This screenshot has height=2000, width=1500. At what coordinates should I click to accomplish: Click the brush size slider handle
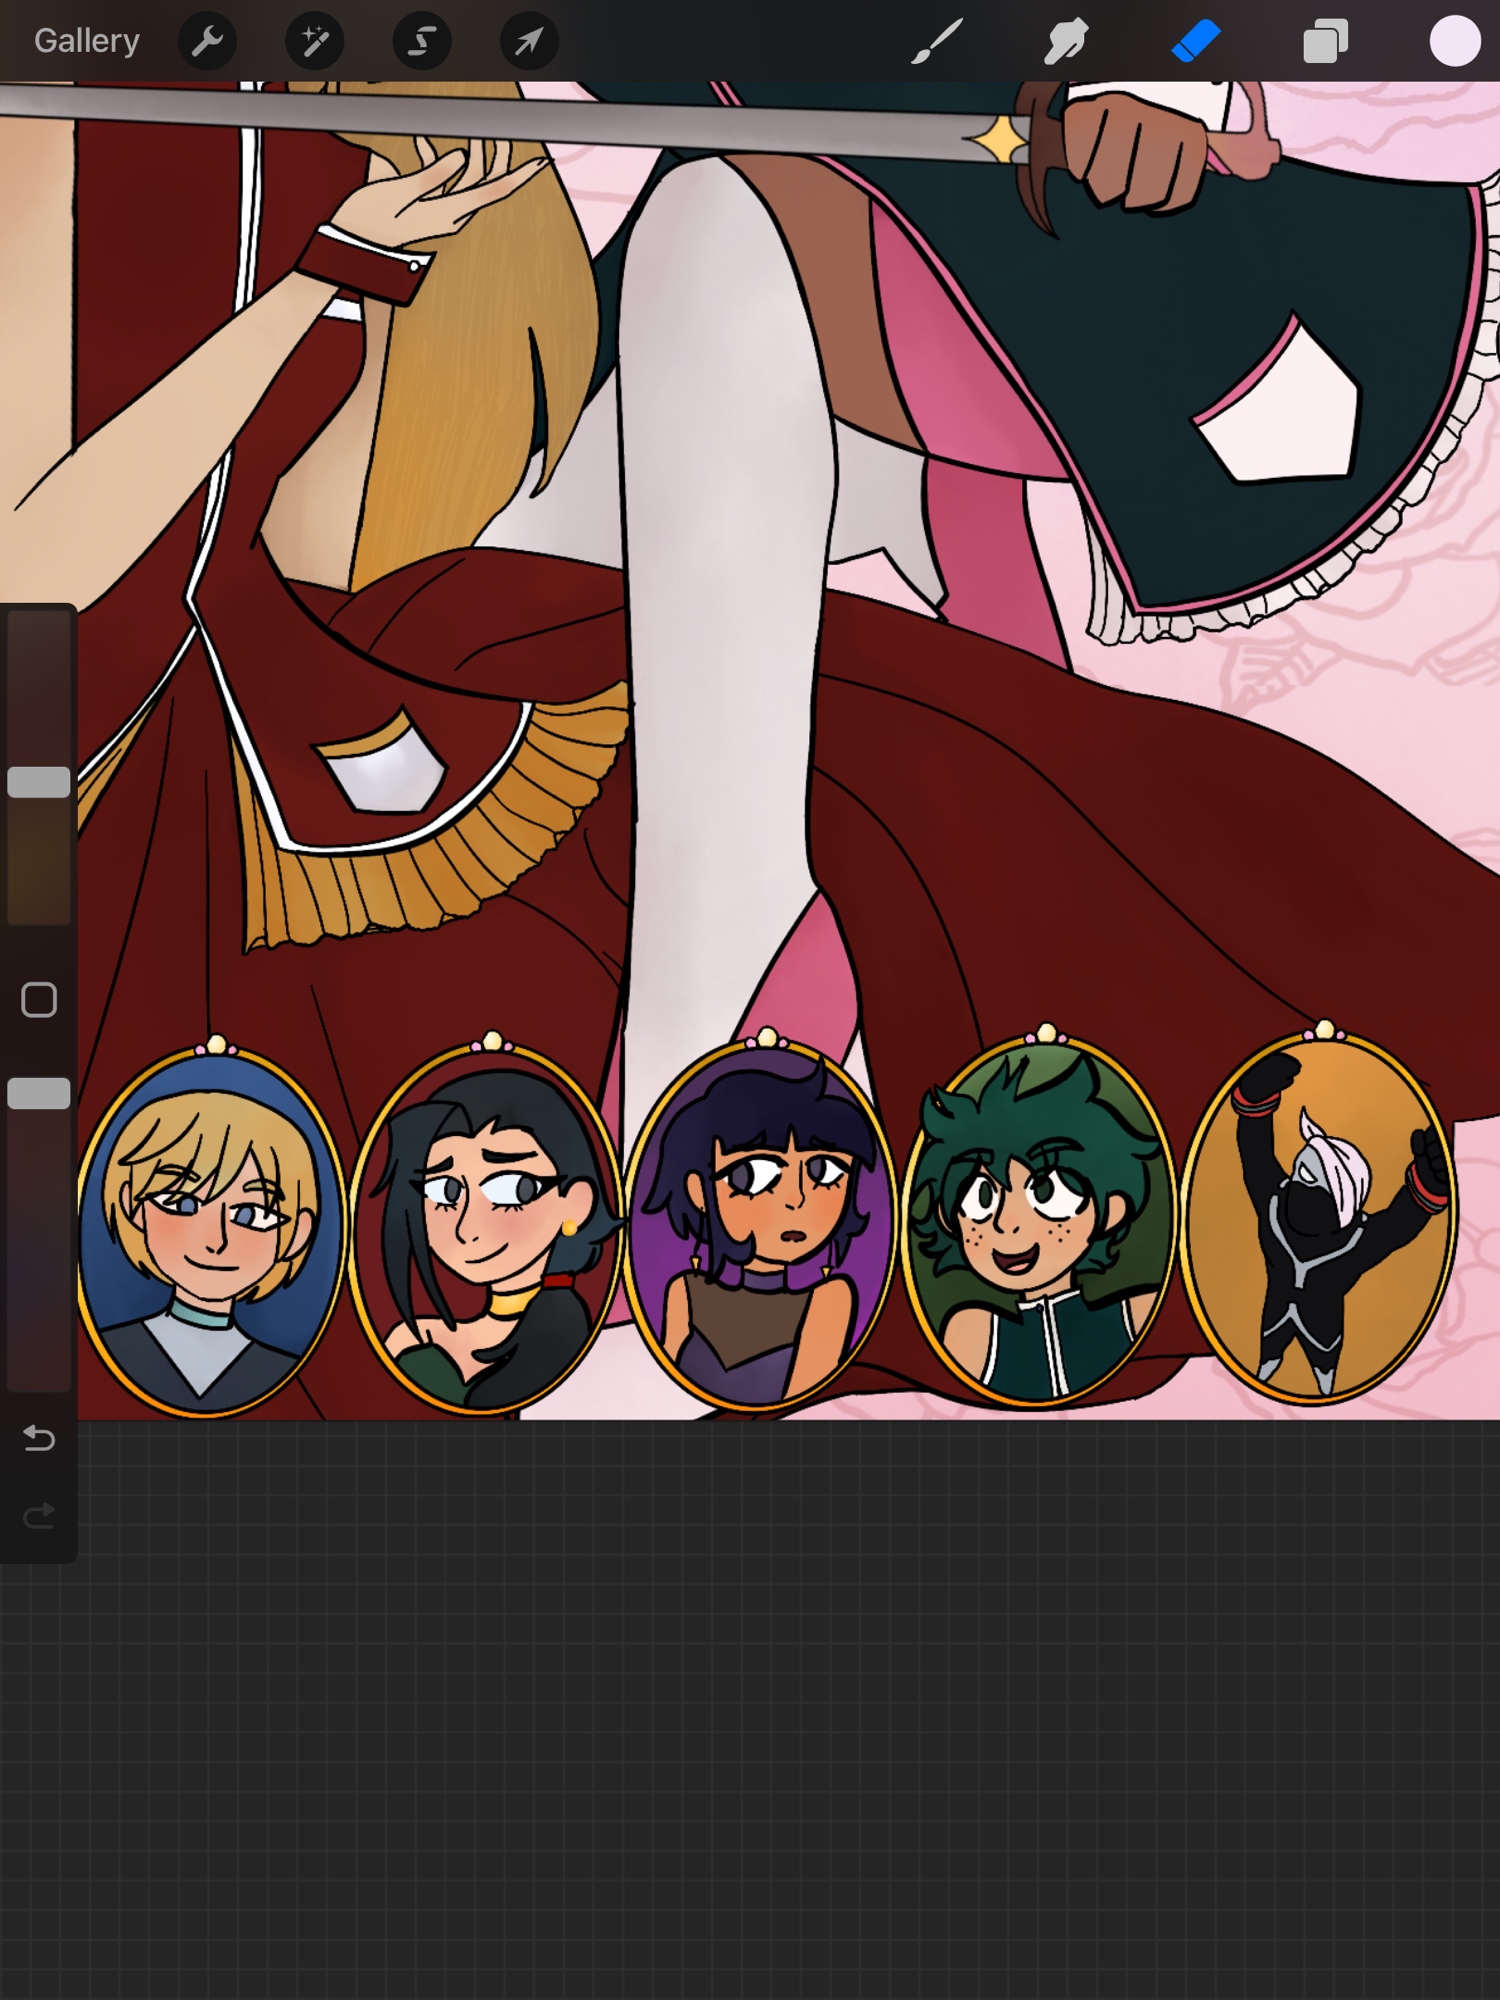(39, 782)
